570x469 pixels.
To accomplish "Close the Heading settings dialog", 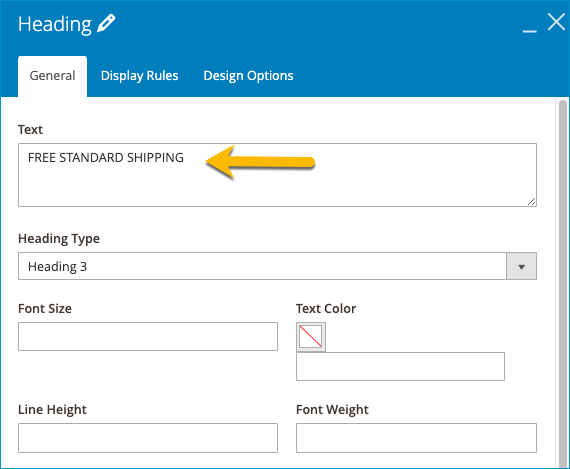I will [x=556, y=22].
